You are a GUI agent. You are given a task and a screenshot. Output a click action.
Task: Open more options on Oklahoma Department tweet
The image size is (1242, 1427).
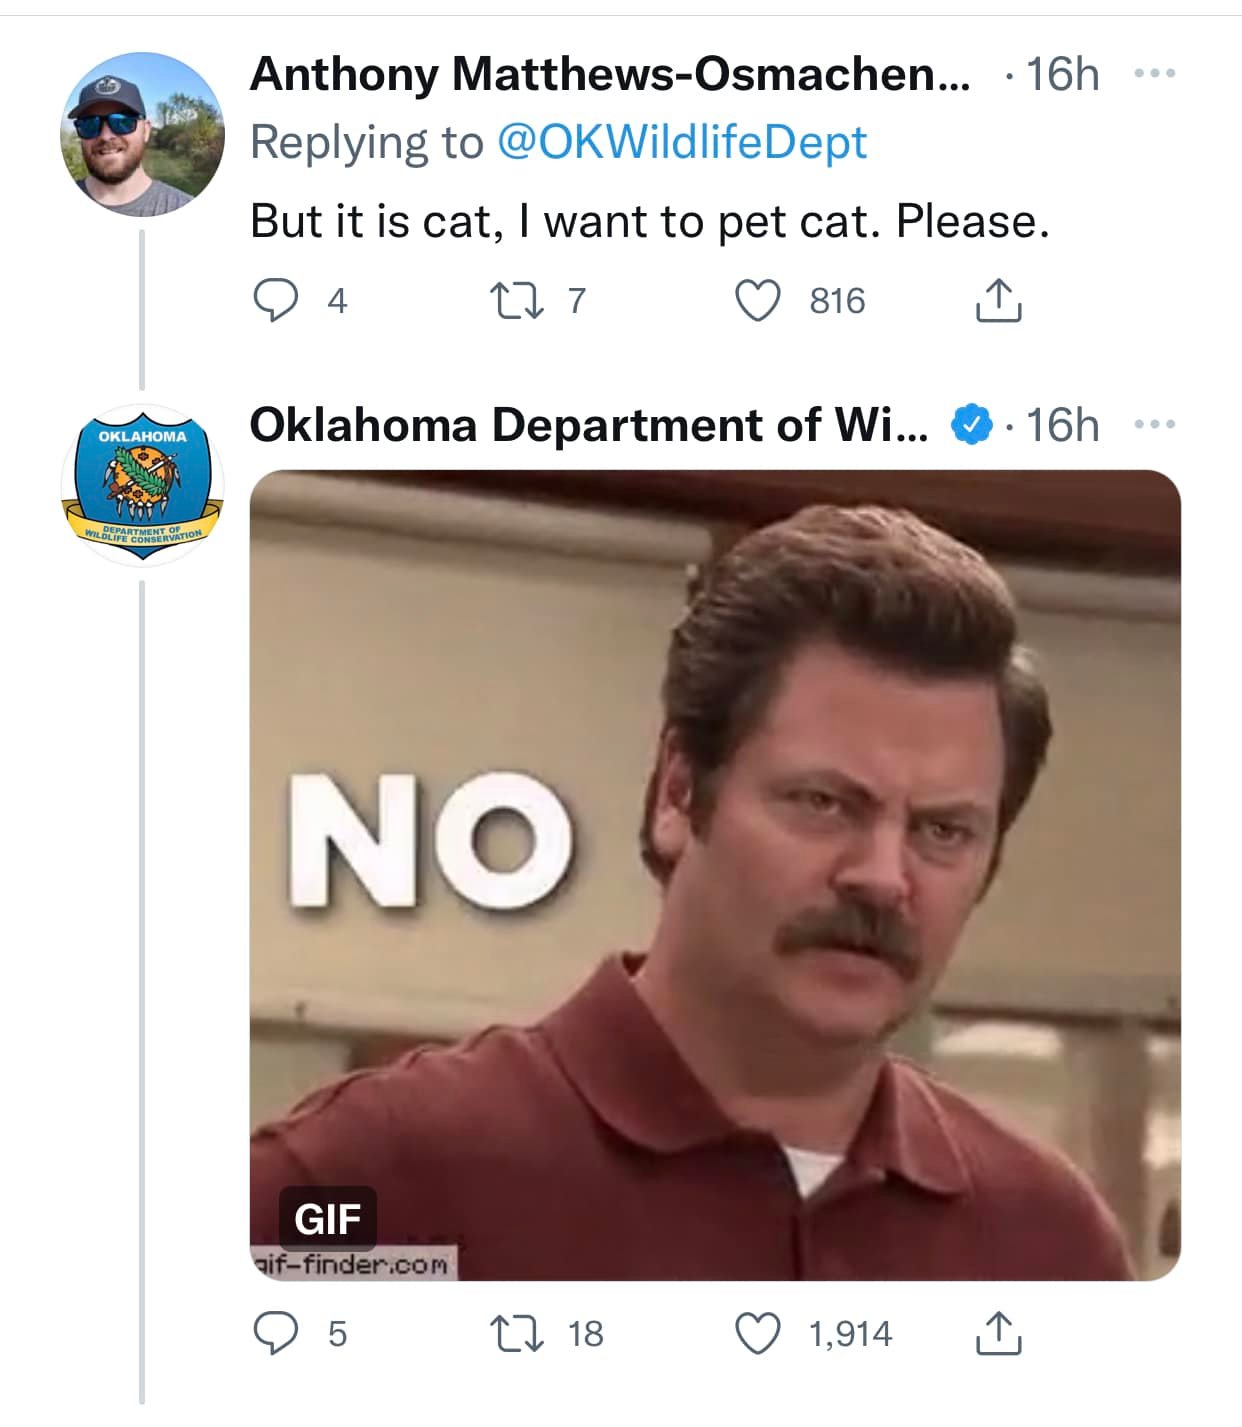click(x=1157, y=425)
